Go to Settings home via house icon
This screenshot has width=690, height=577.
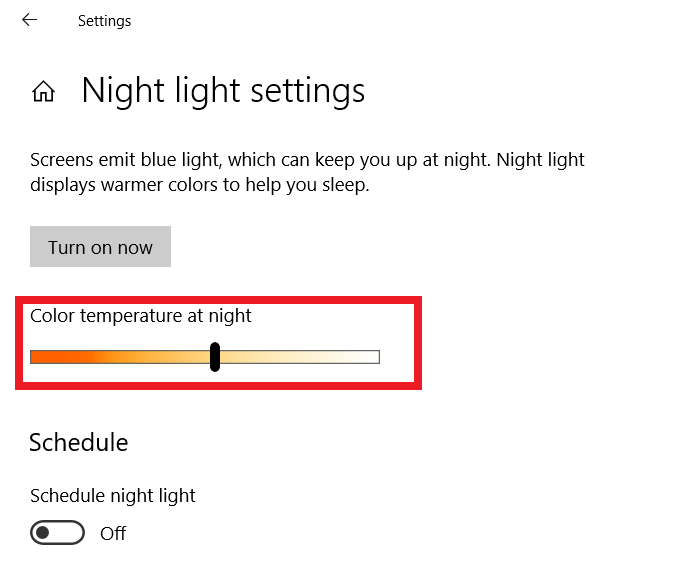[43, 92]
